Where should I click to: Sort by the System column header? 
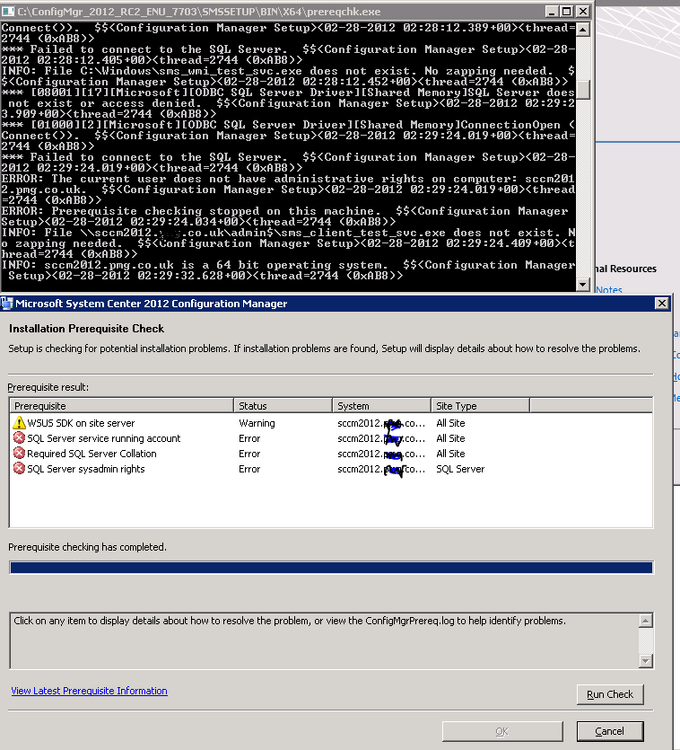coord(382,406)
